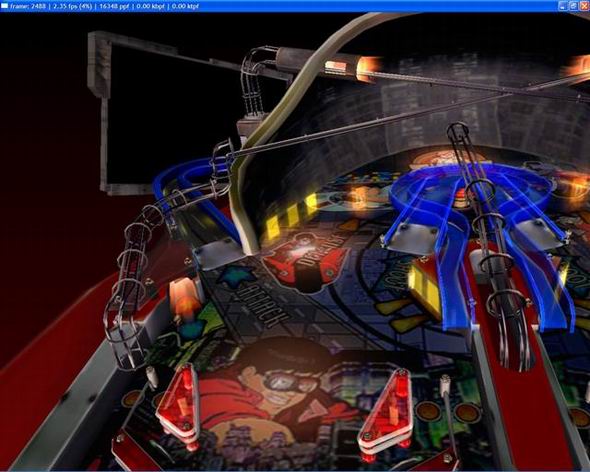Click the "0.00 ktpf" title text
This screenshot has height=472, width=590.
(185, 6)
